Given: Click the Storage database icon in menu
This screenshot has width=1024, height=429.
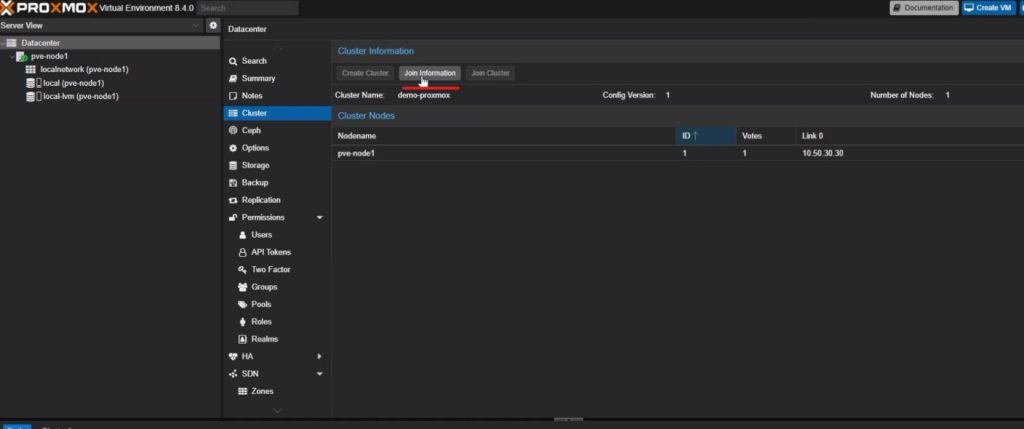Looking at the screenshot, I should pyautogui.click(x=233, y=166).
